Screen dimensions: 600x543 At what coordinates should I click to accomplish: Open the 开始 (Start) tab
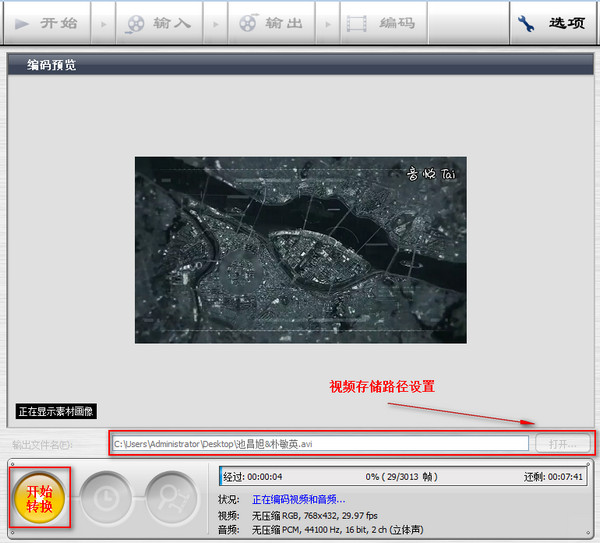(x=47, y=23)
